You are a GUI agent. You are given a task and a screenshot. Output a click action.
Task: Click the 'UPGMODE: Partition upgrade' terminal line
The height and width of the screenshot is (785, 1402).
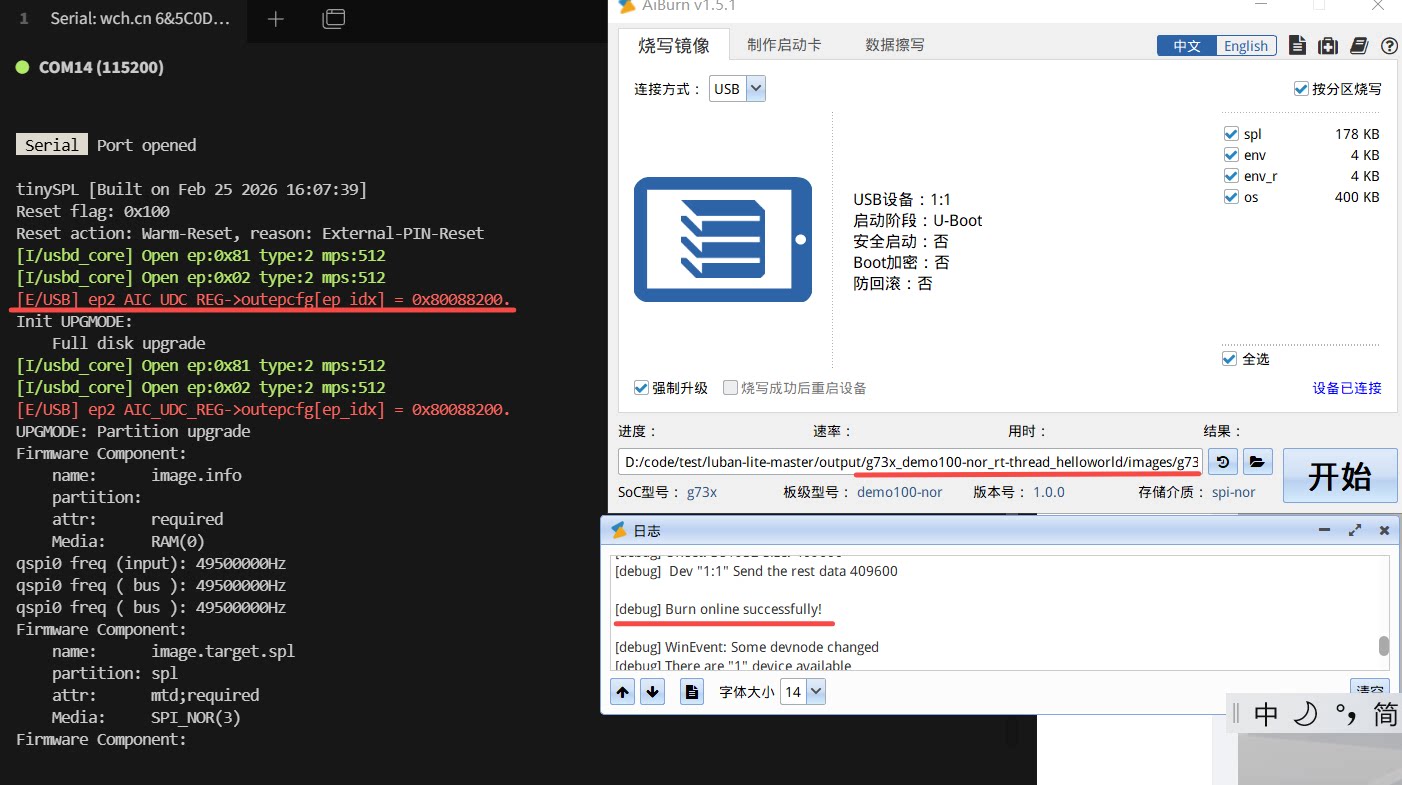click(133, 431)
